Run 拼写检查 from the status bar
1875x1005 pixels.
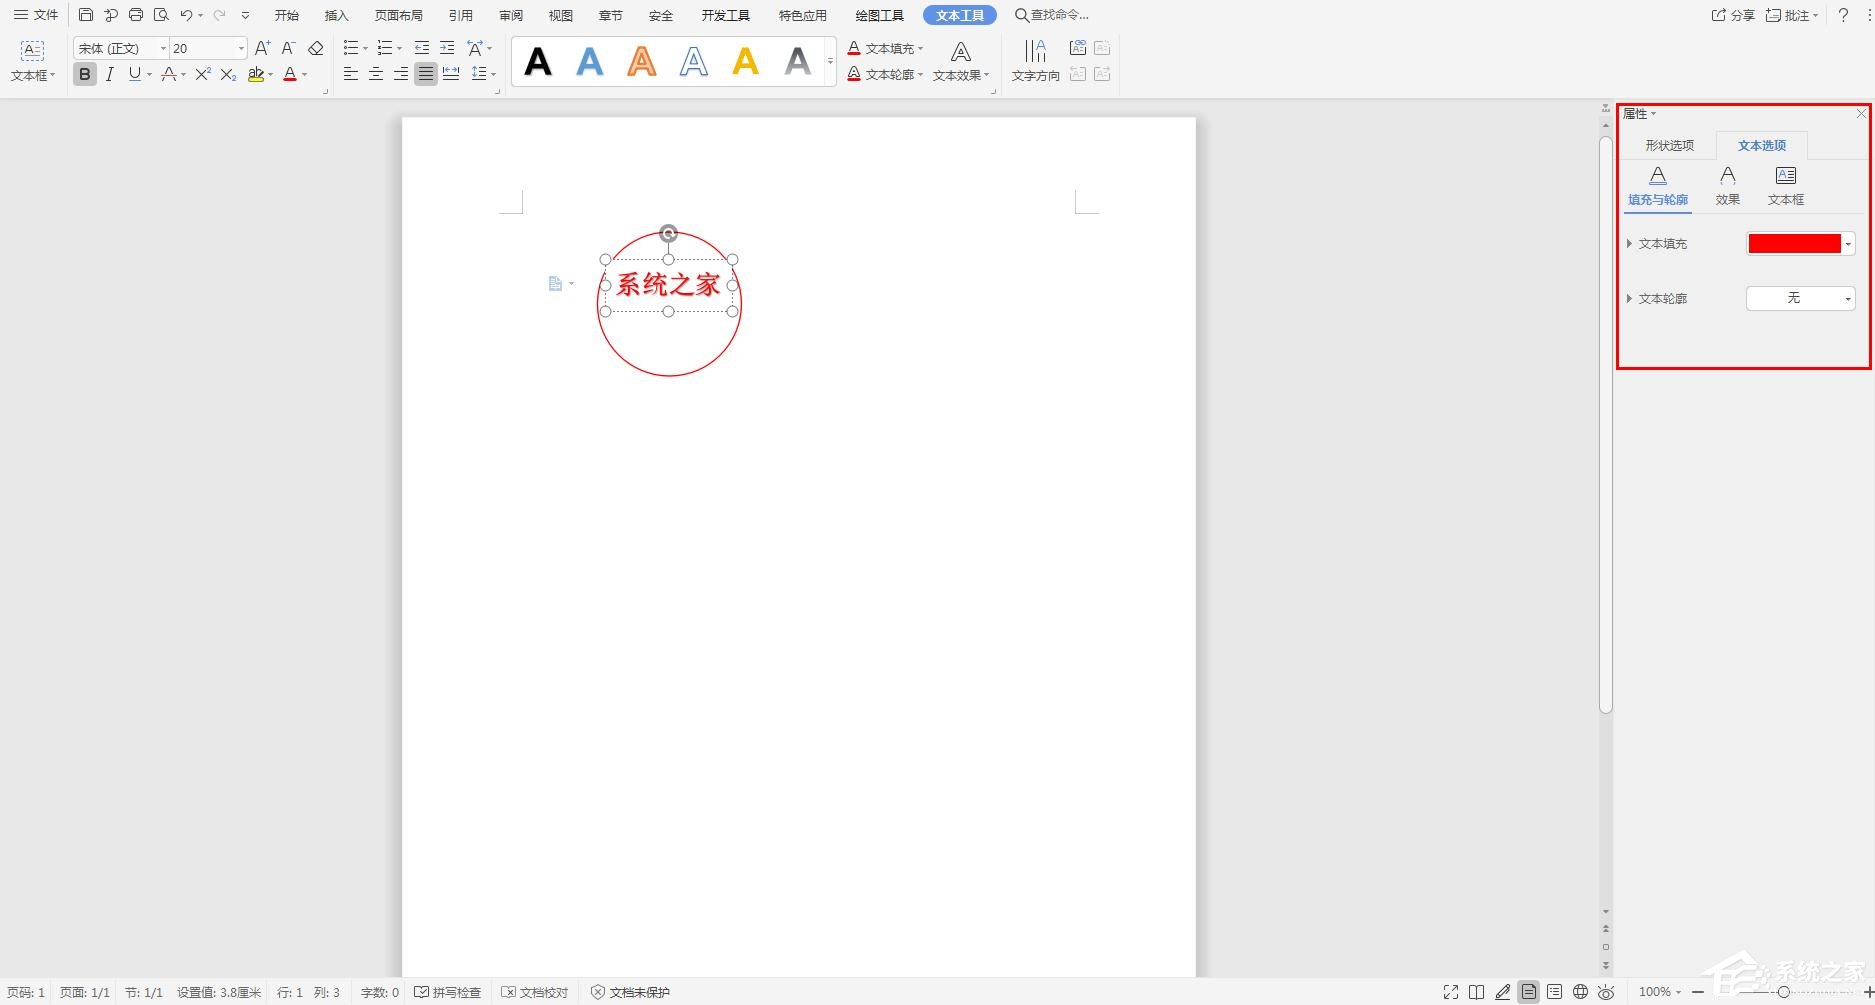pos(449,992)
